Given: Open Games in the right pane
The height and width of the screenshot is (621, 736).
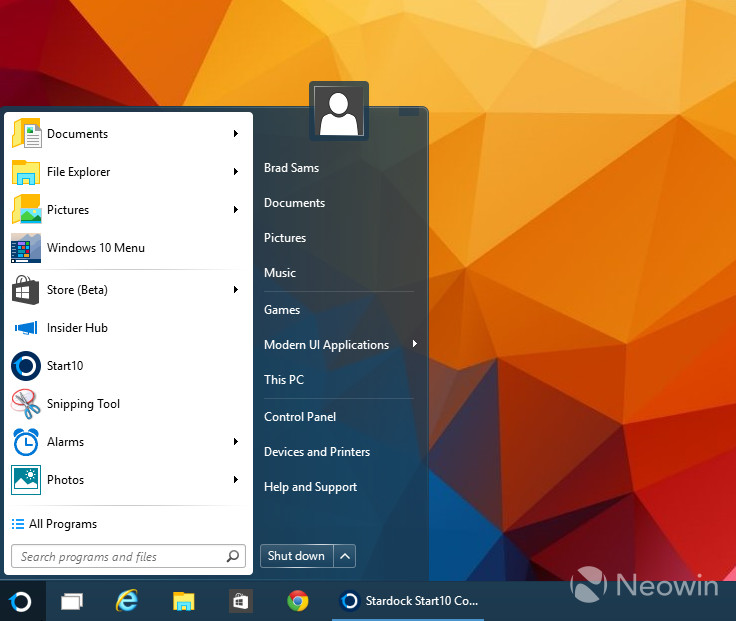Looking at the screenshot, I should click(x=282, y=310).
